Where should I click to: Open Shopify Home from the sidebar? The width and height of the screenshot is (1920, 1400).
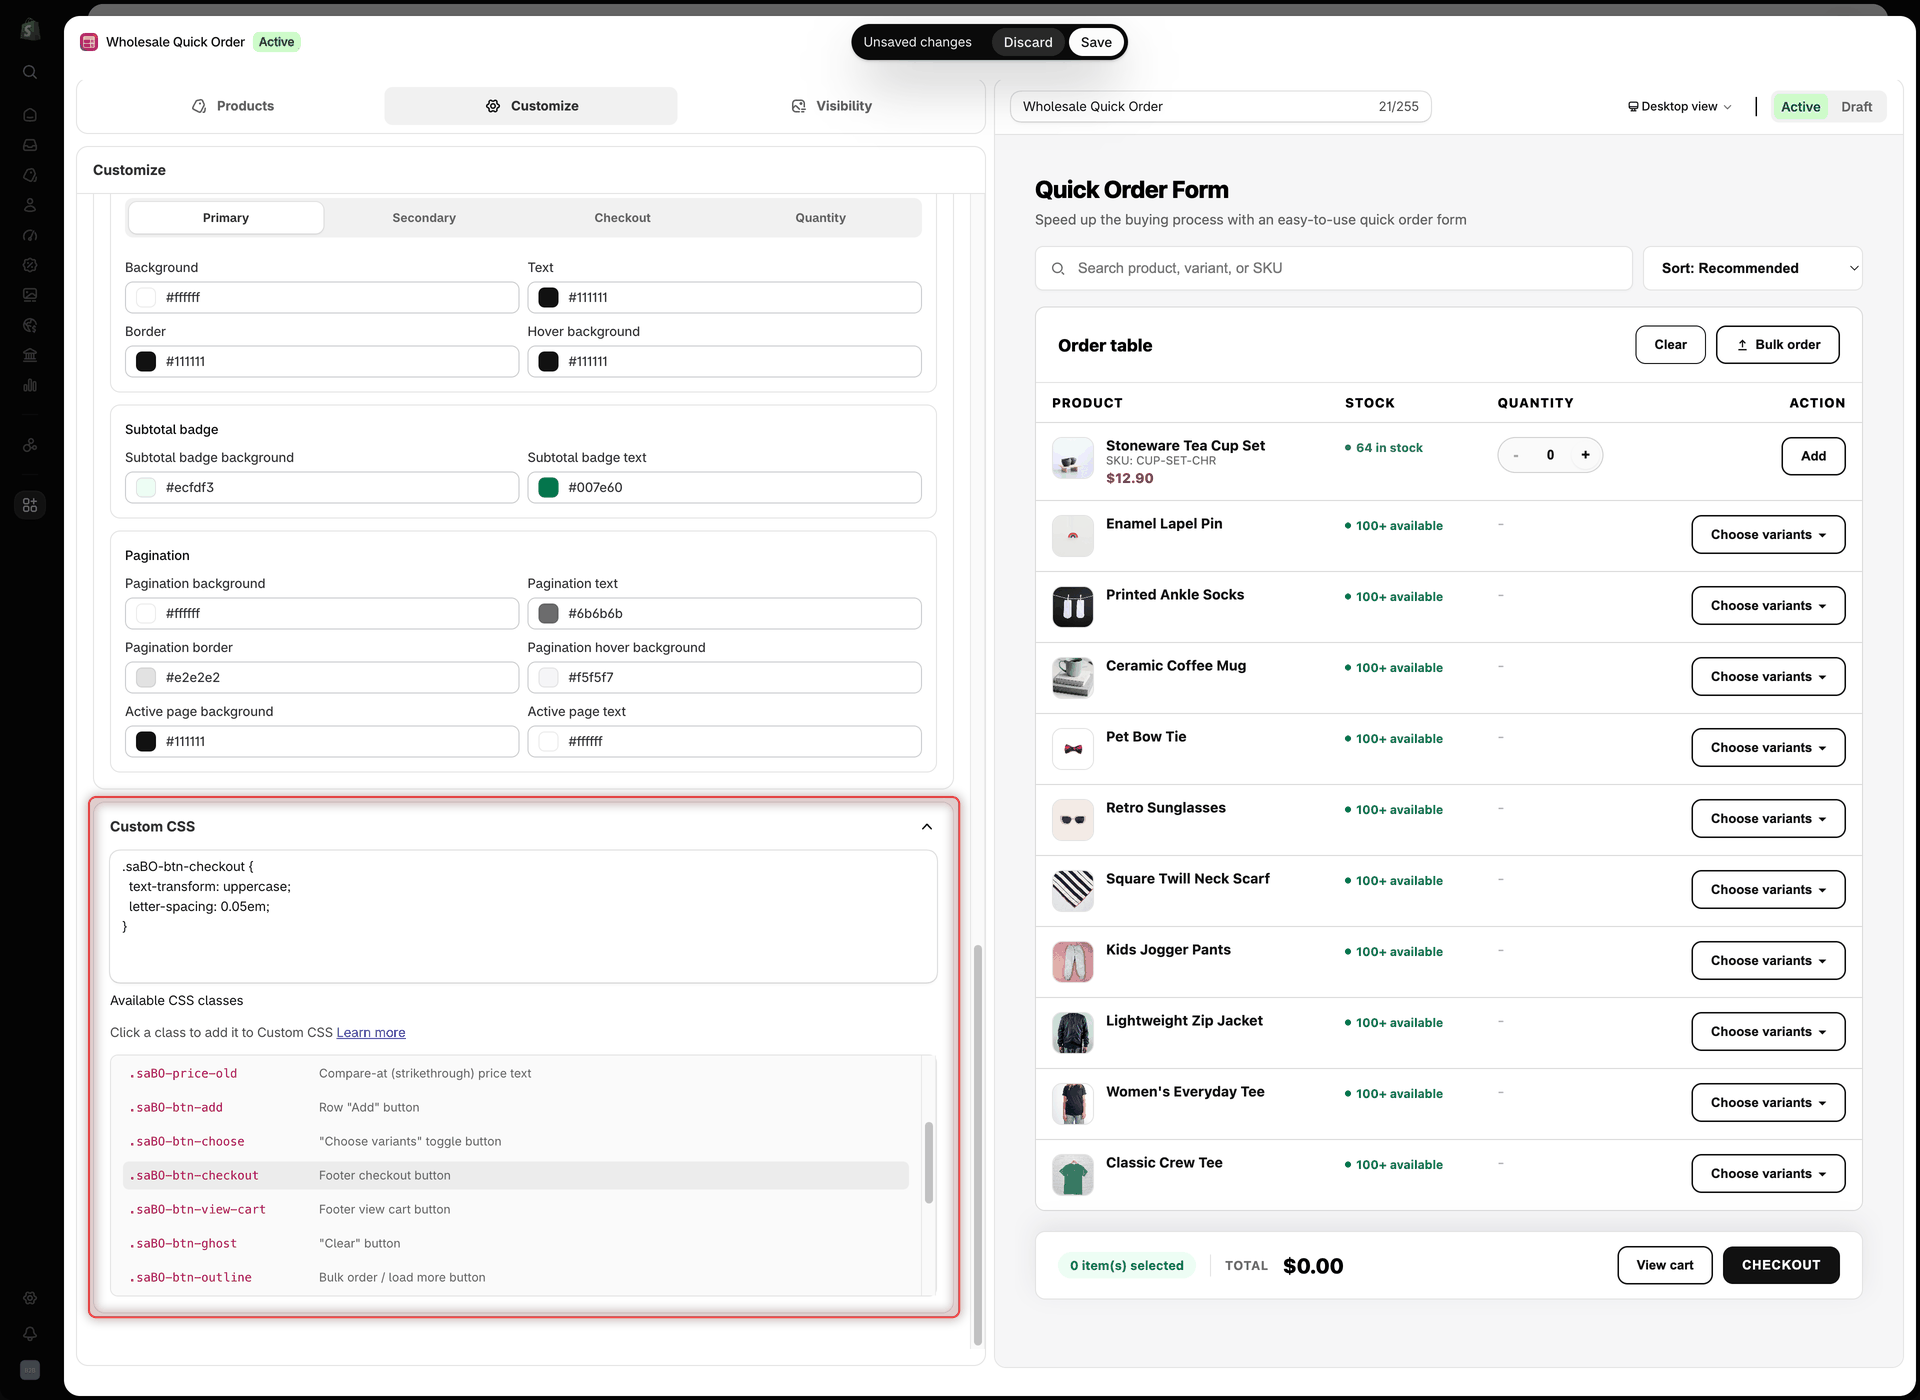pos(30,115)
